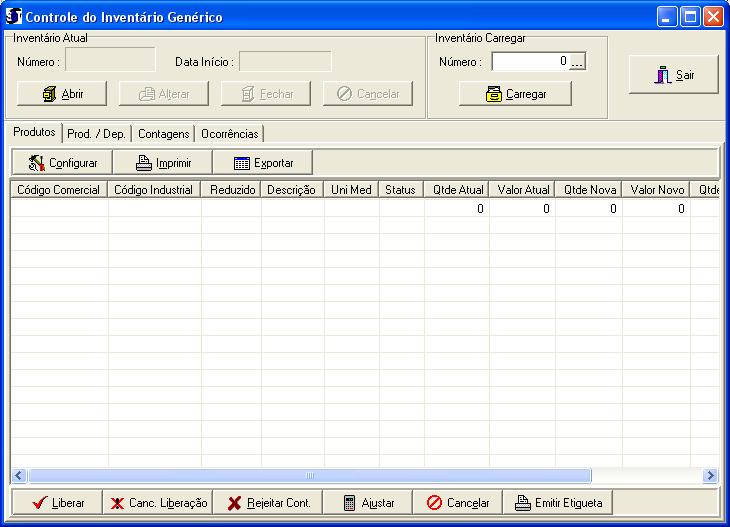The image size is (730, 527).
Task: Switch to the Prod. / Dep. tab
Action: pyautogui.click(x=96, y=134)
